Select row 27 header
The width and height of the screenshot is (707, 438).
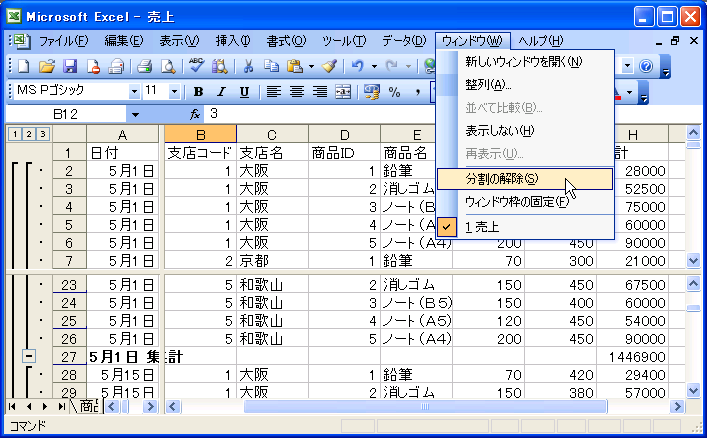(69, 356)
